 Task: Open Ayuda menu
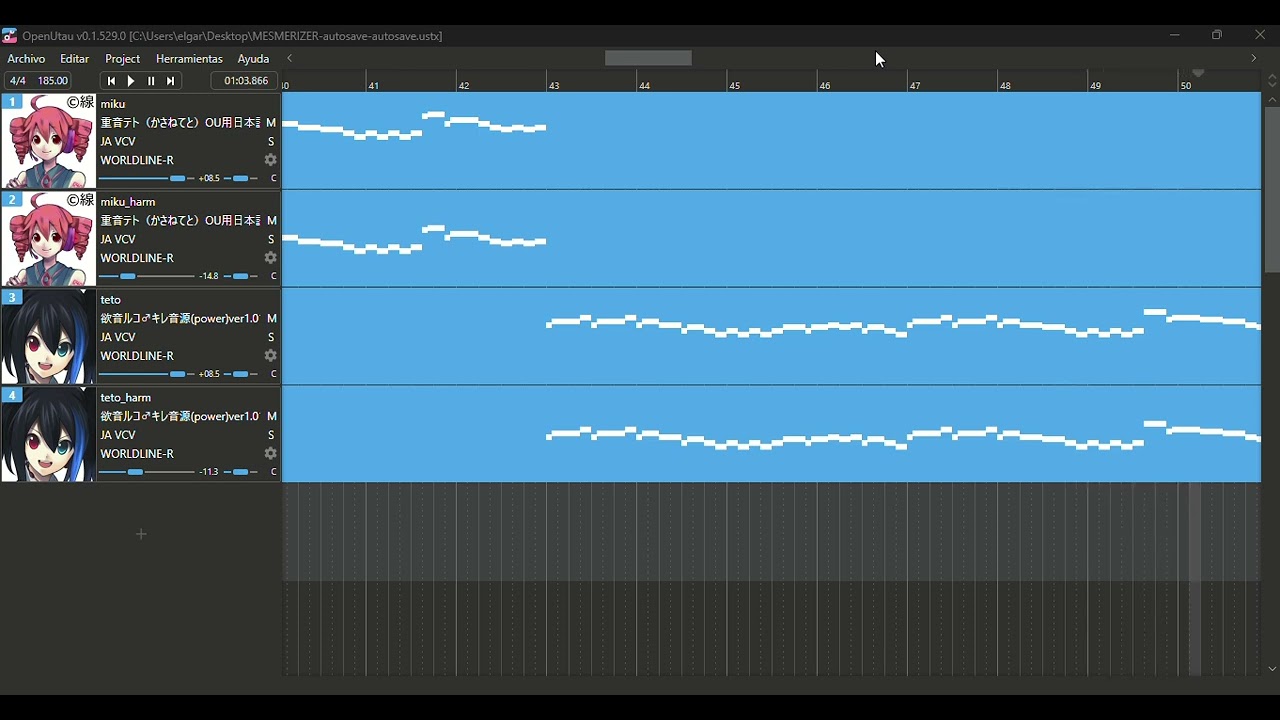[253, 59]
